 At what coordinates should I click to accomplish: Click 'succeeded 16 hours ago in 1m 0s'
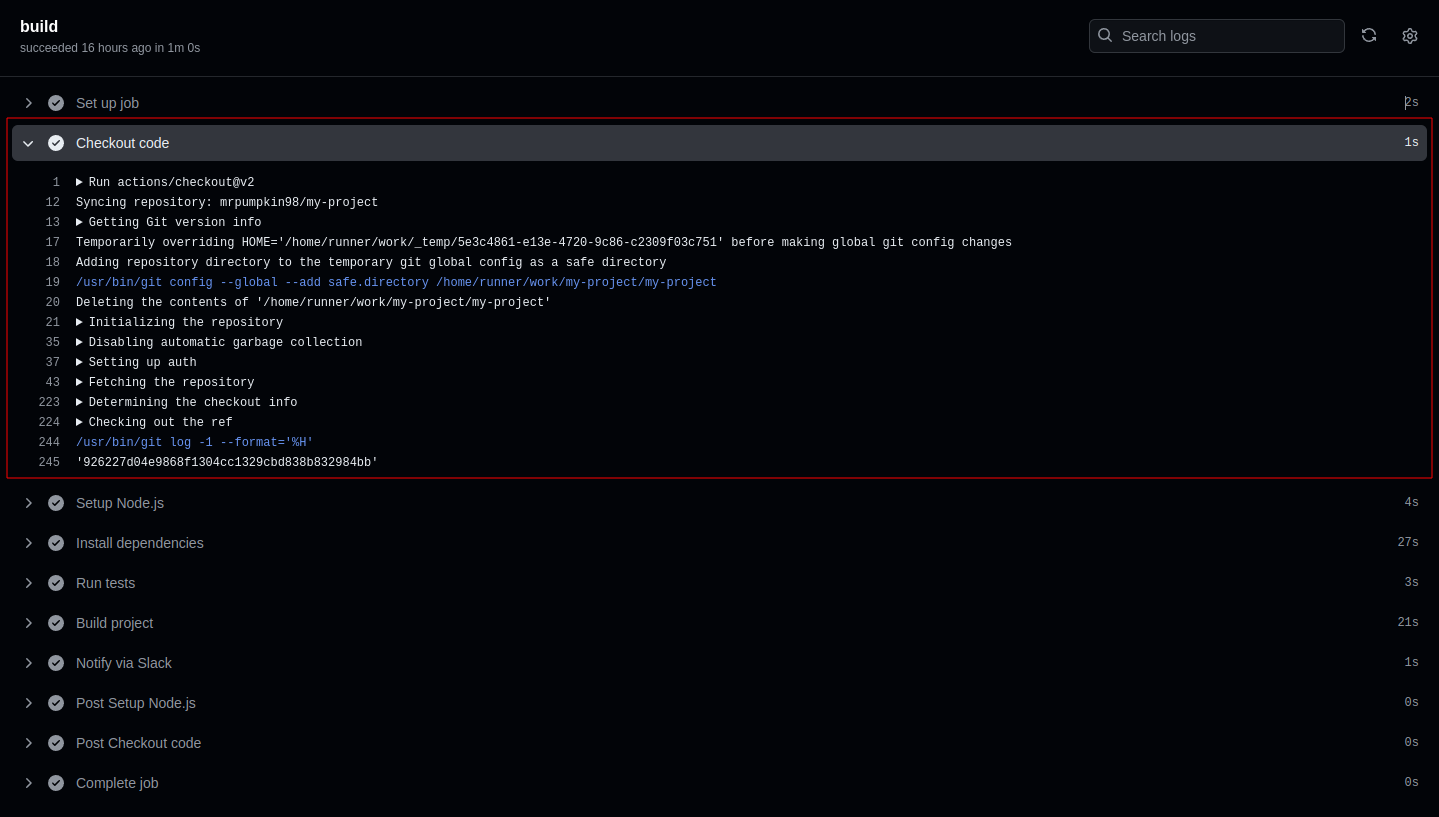(x=110, y=48)
